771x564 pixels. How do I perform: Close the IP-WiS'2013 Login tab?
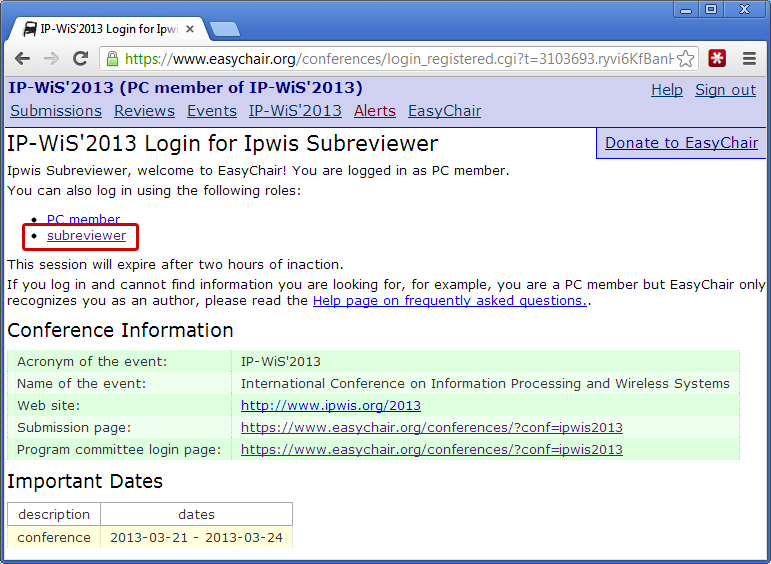(192, 29)
